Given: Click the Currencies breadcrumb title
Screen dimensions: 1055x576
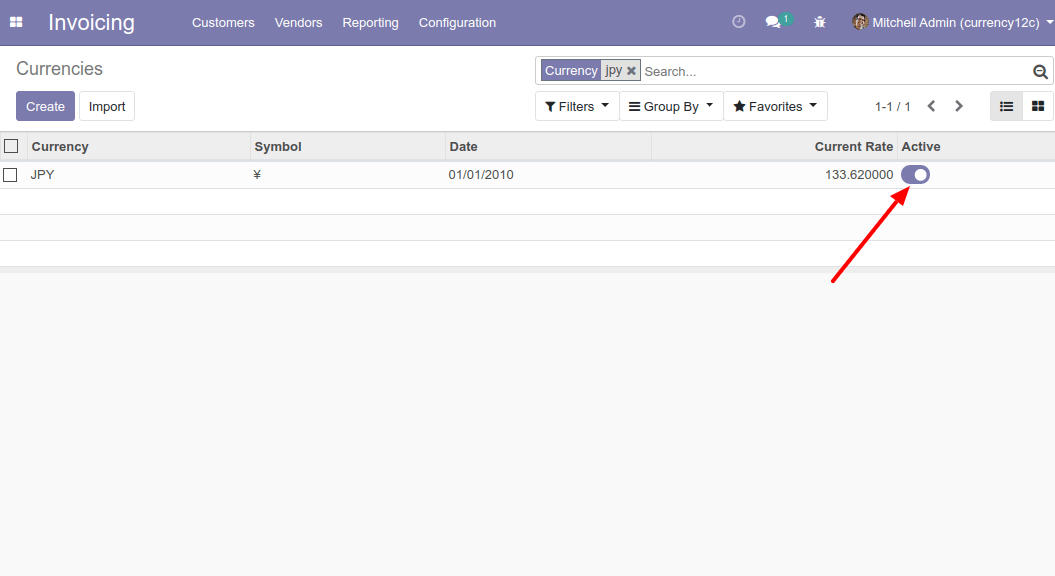Looking at the screenshot, I should coord(59,69).
